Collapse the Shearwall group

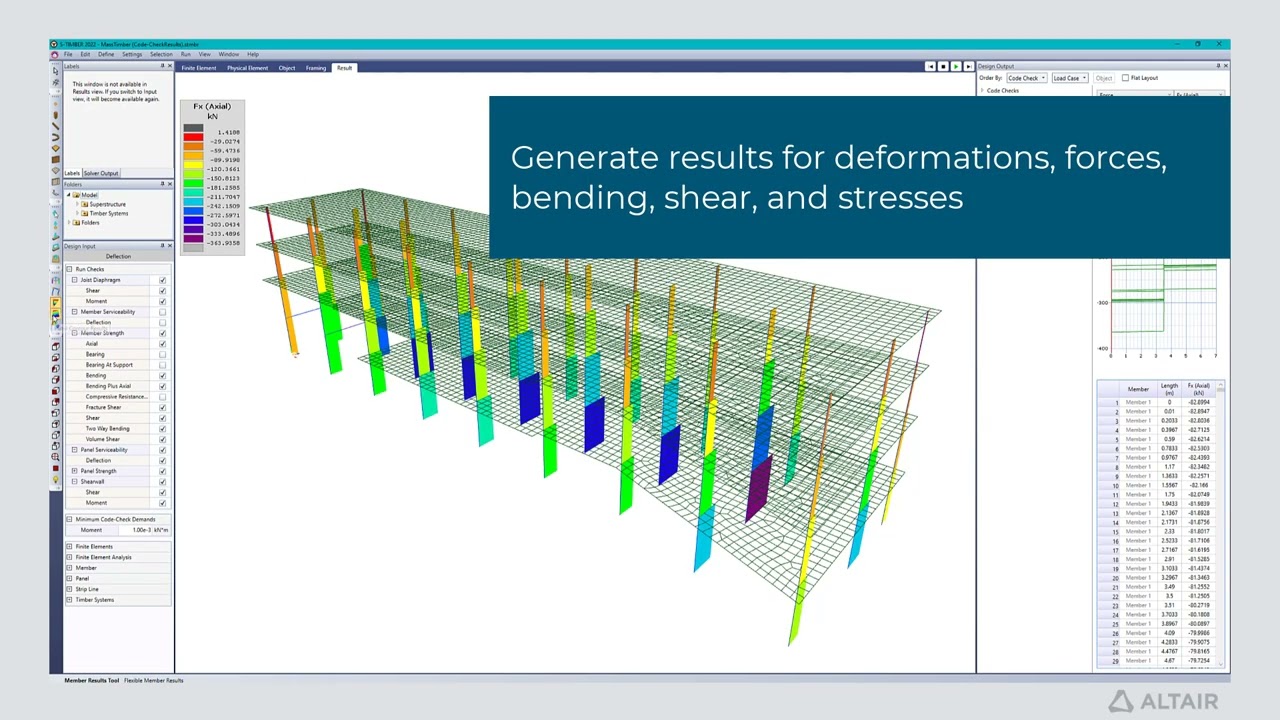(74, 481)
